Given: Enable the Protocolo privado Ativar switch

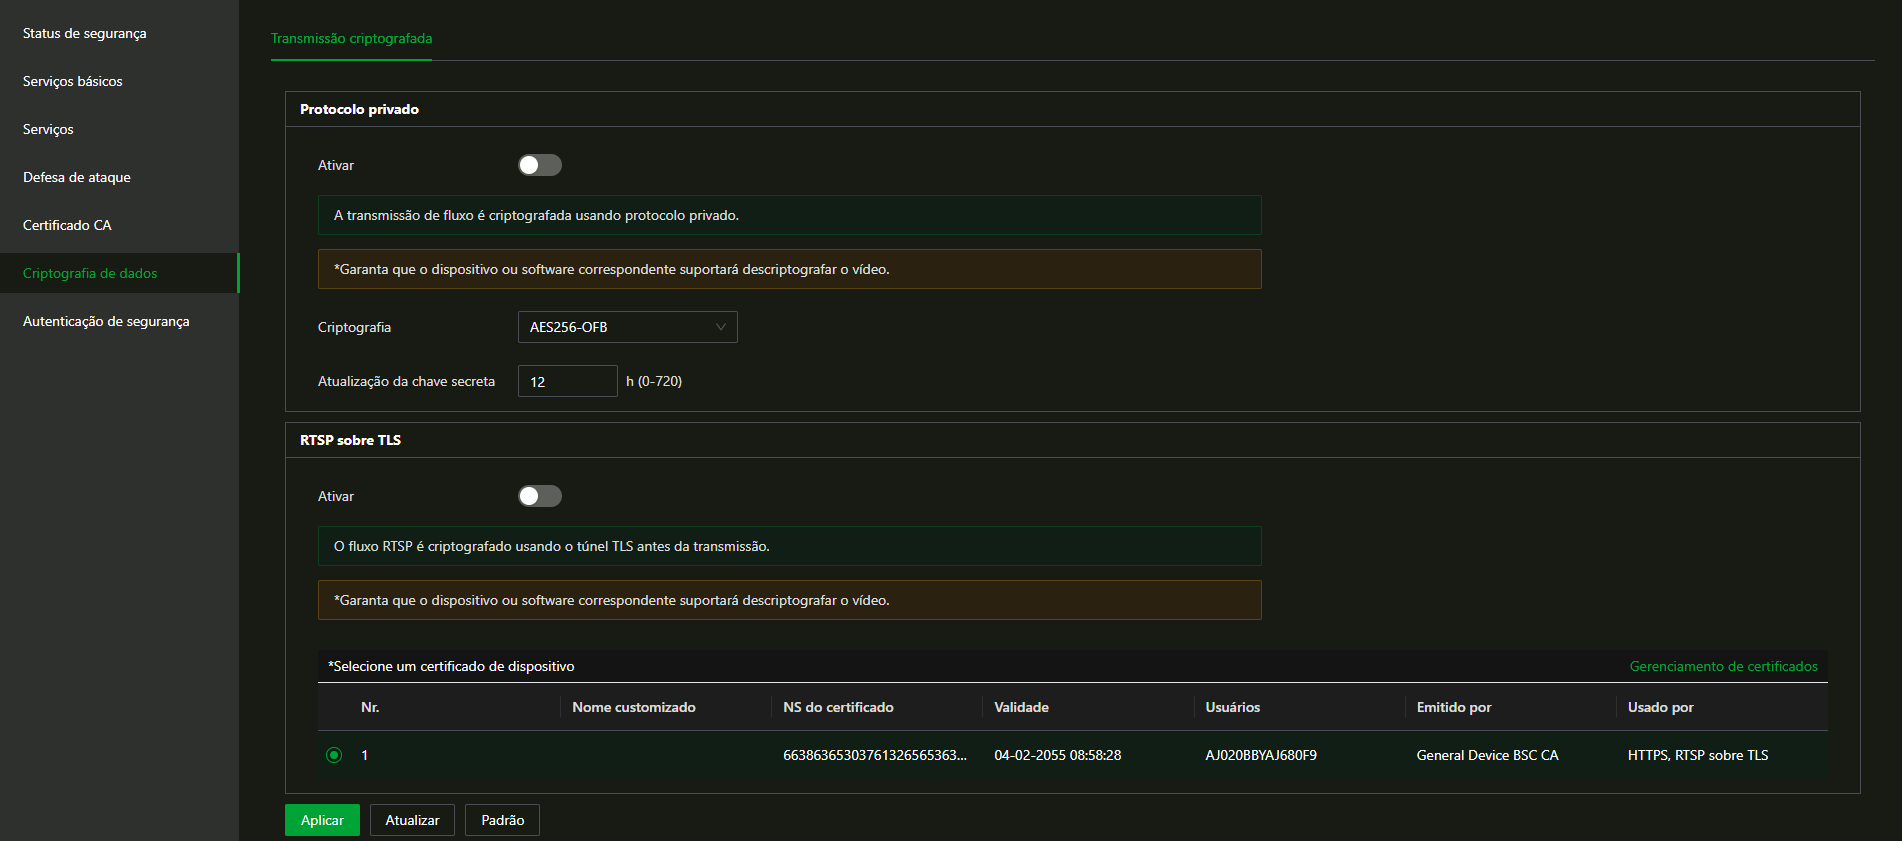Looking at the screenshot, I should (540, 165).
